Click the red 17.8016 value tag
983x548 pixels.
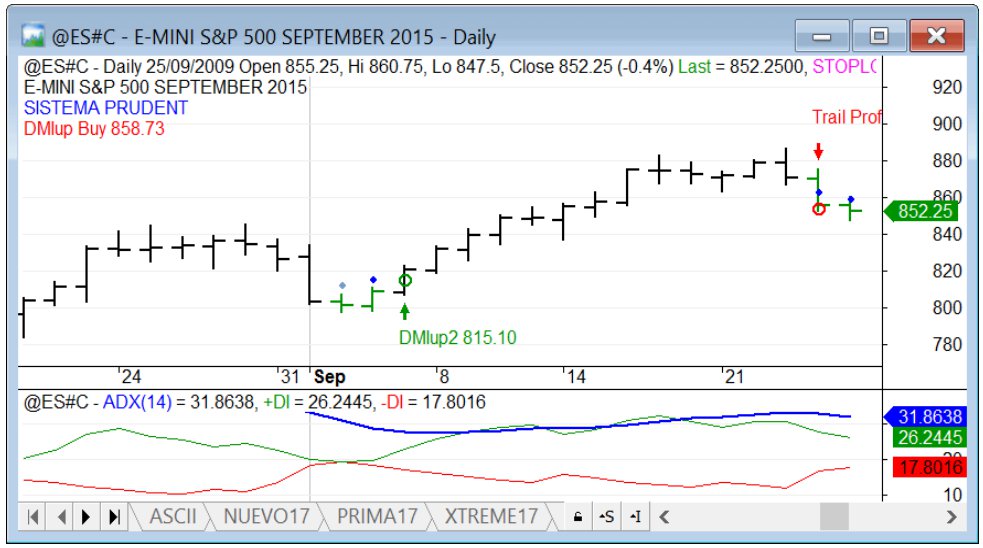(x=930, y=467)
